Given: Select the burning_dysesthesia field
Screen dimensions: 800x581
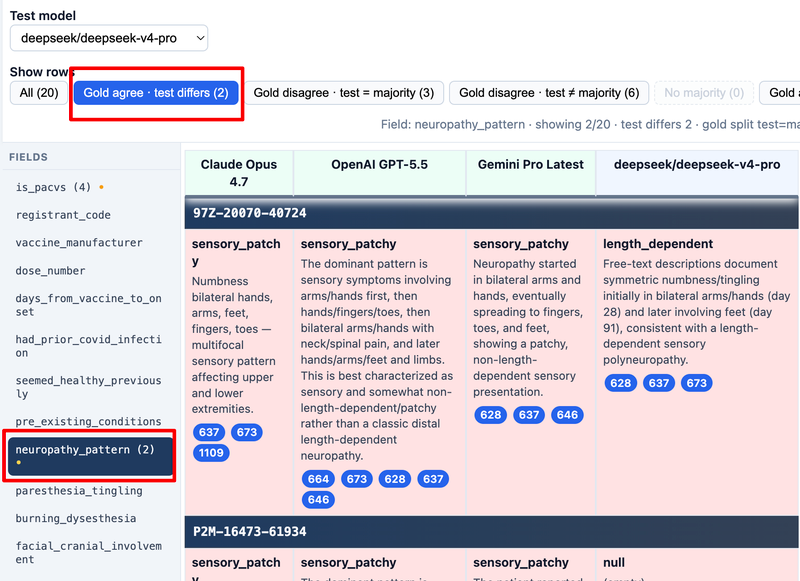Looking at the screenshot, I should coord(76,519).
